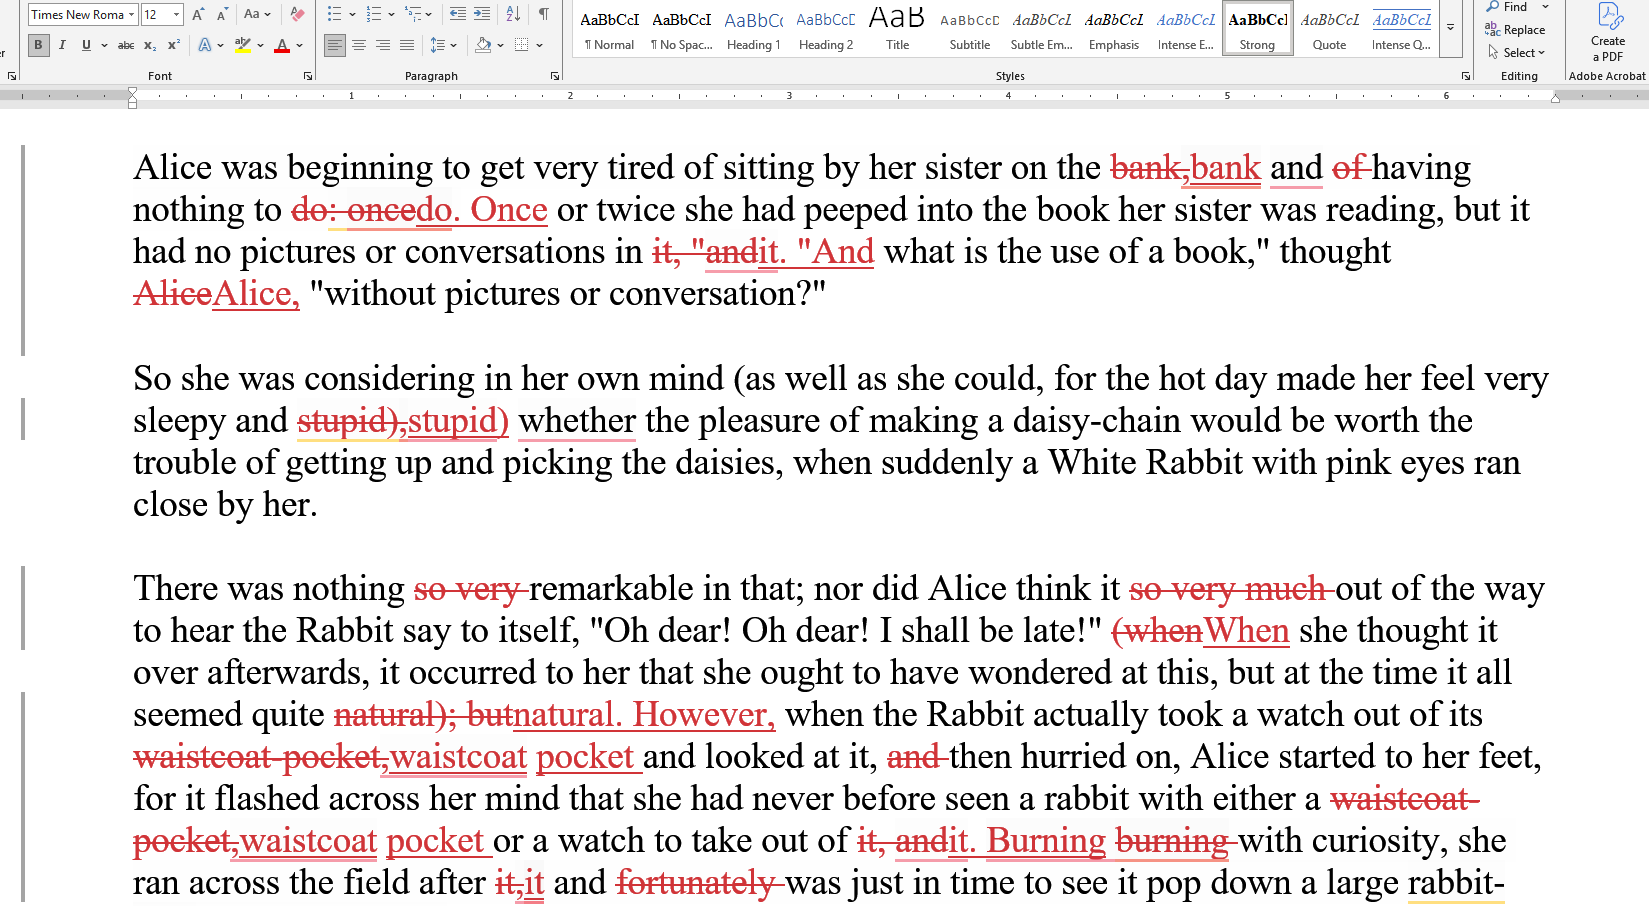
Task: Clear all formatting with the eraser icon
Action: click(297, 14)
